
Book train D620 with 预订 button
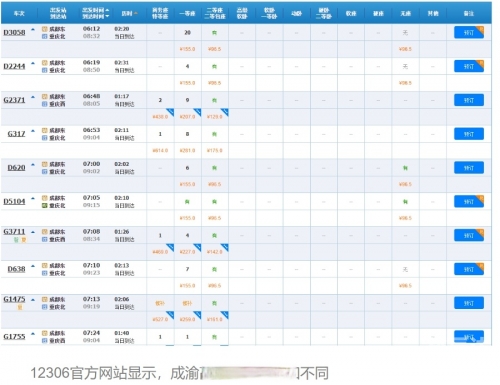[x=469, y=168]
